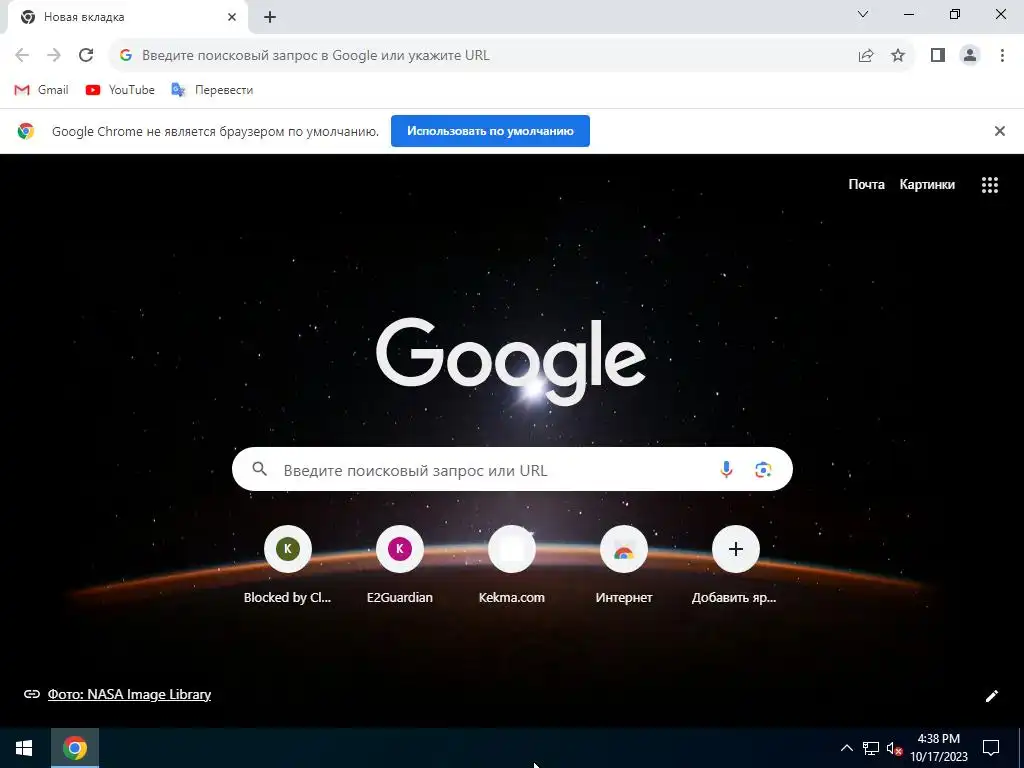This screenshot has width=1024, height=768.
Task: Open the tab search dropdown arrow
Action: [863, 14]
